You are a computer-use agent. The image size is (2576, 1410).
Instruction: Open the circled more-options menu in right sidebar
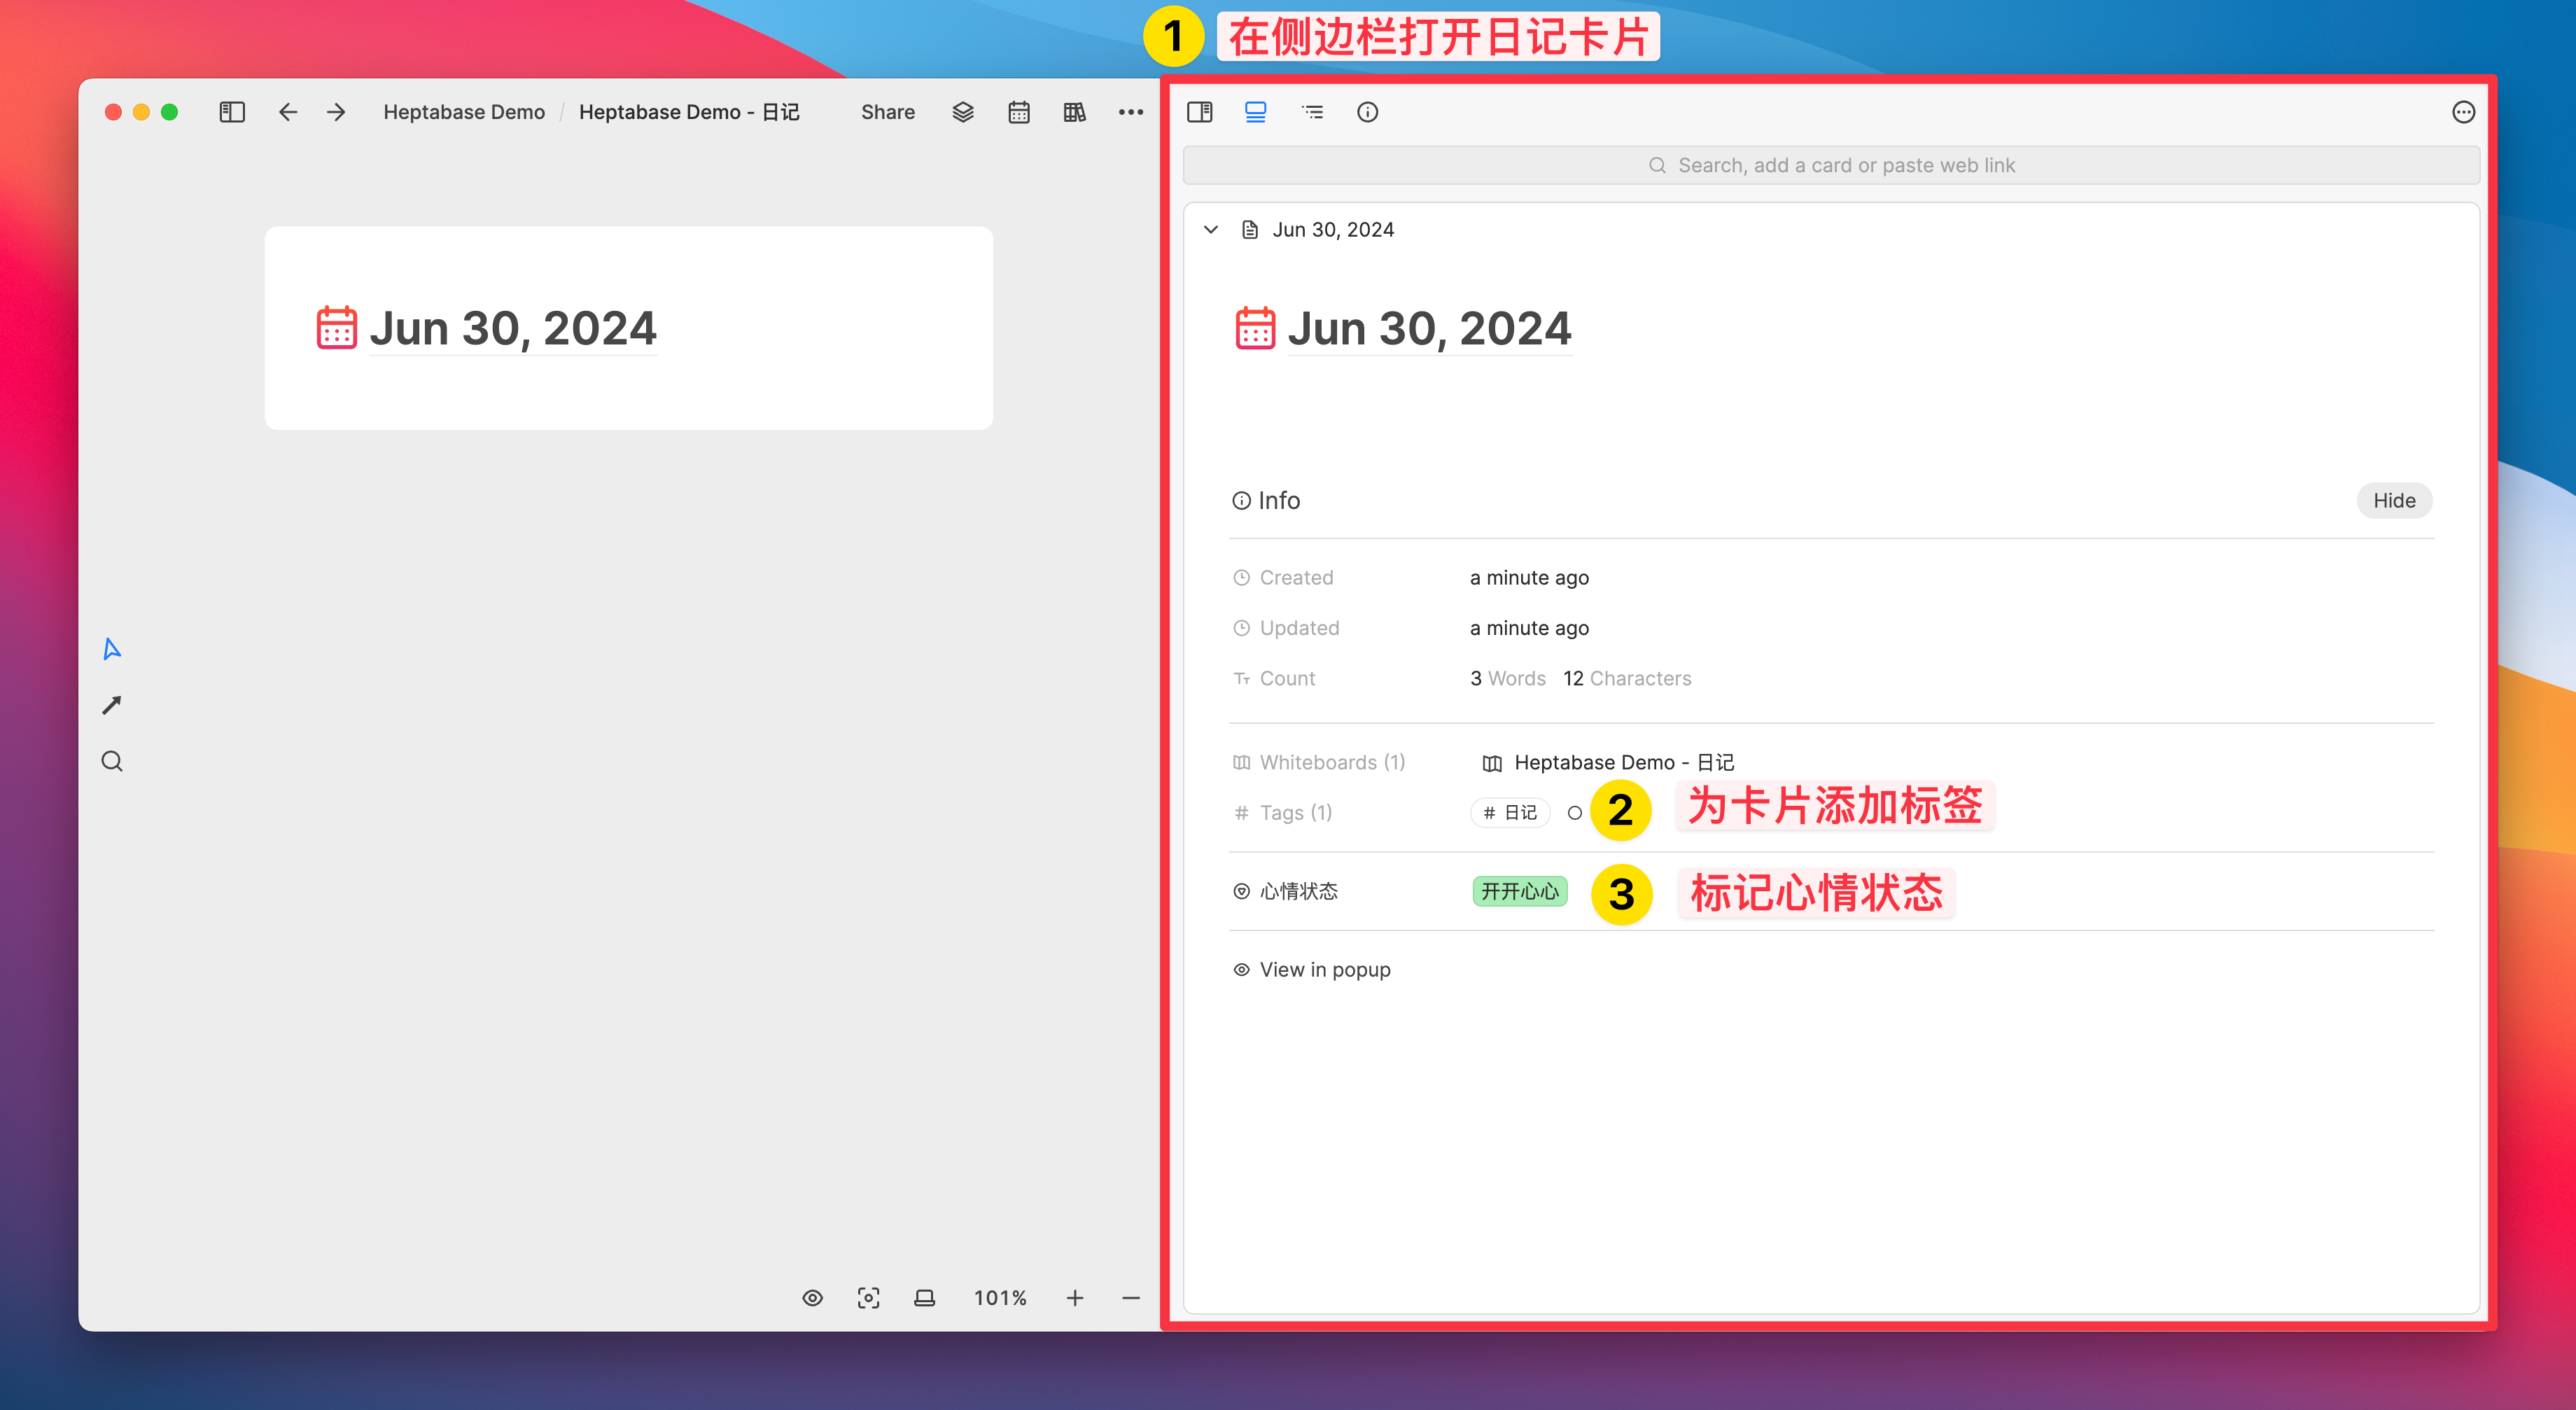(x=2464, y=112)
